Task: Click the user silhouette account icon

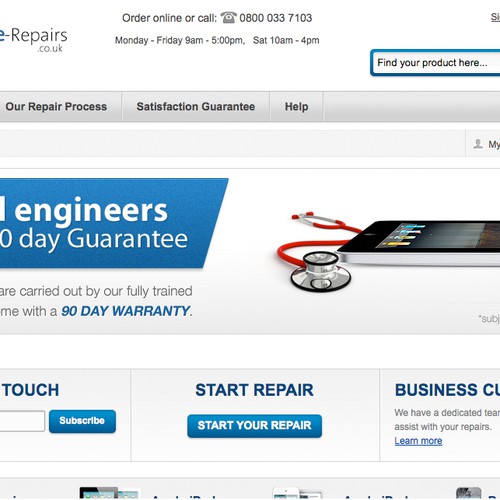Action: coord(478,144)
